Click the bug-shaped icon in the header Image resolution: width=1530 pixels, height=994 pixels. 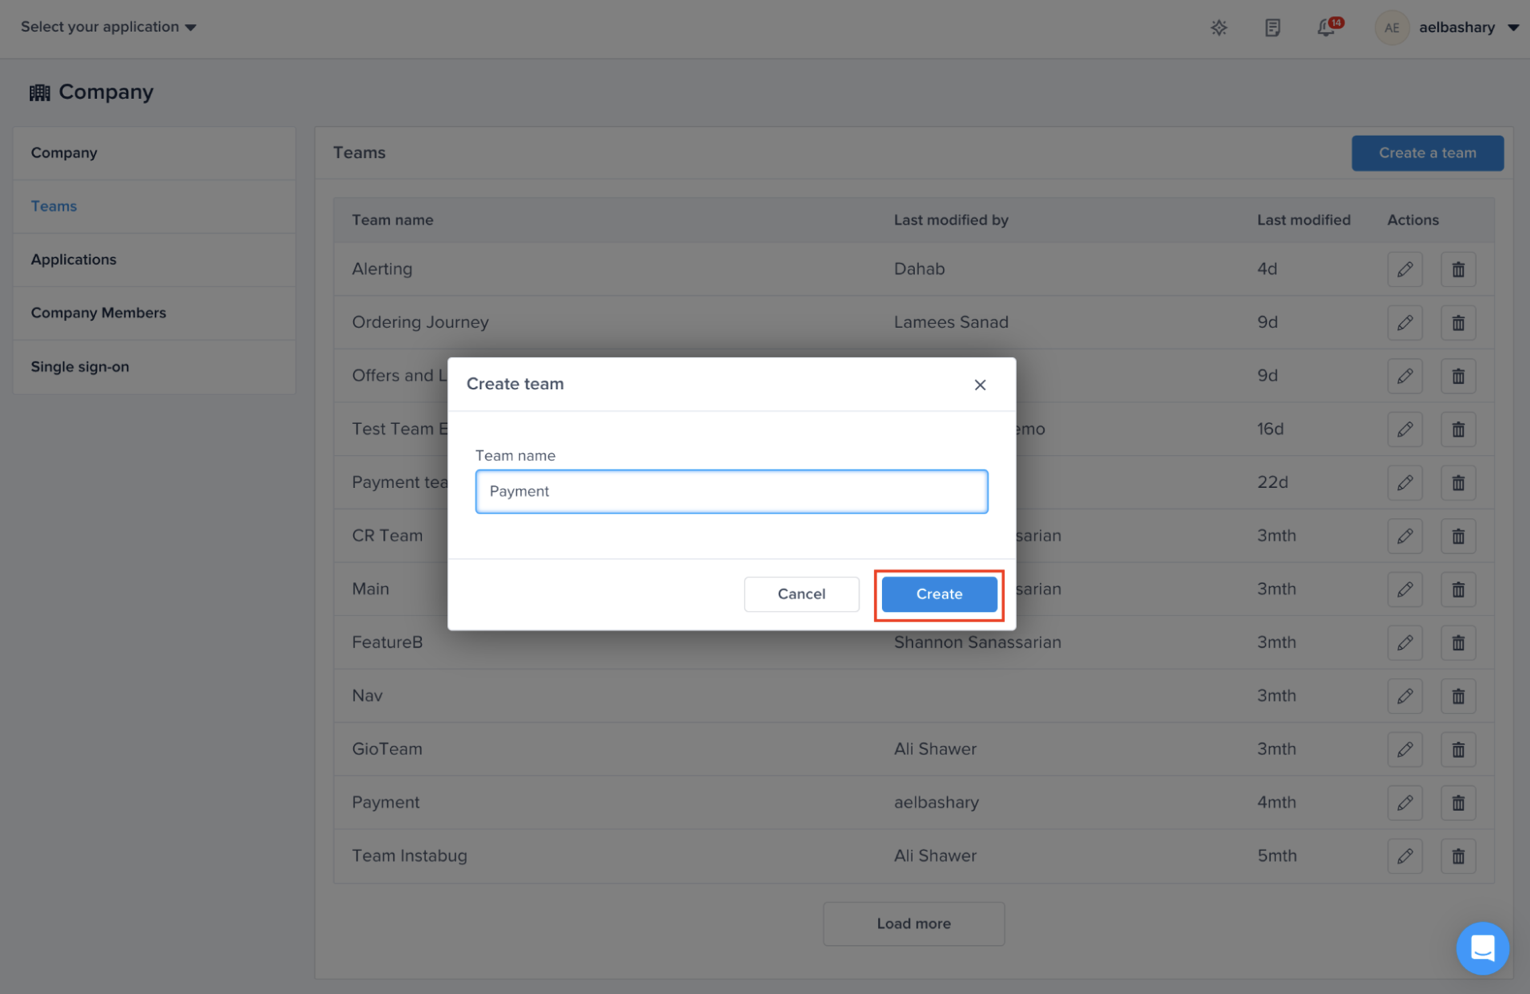1219,28
